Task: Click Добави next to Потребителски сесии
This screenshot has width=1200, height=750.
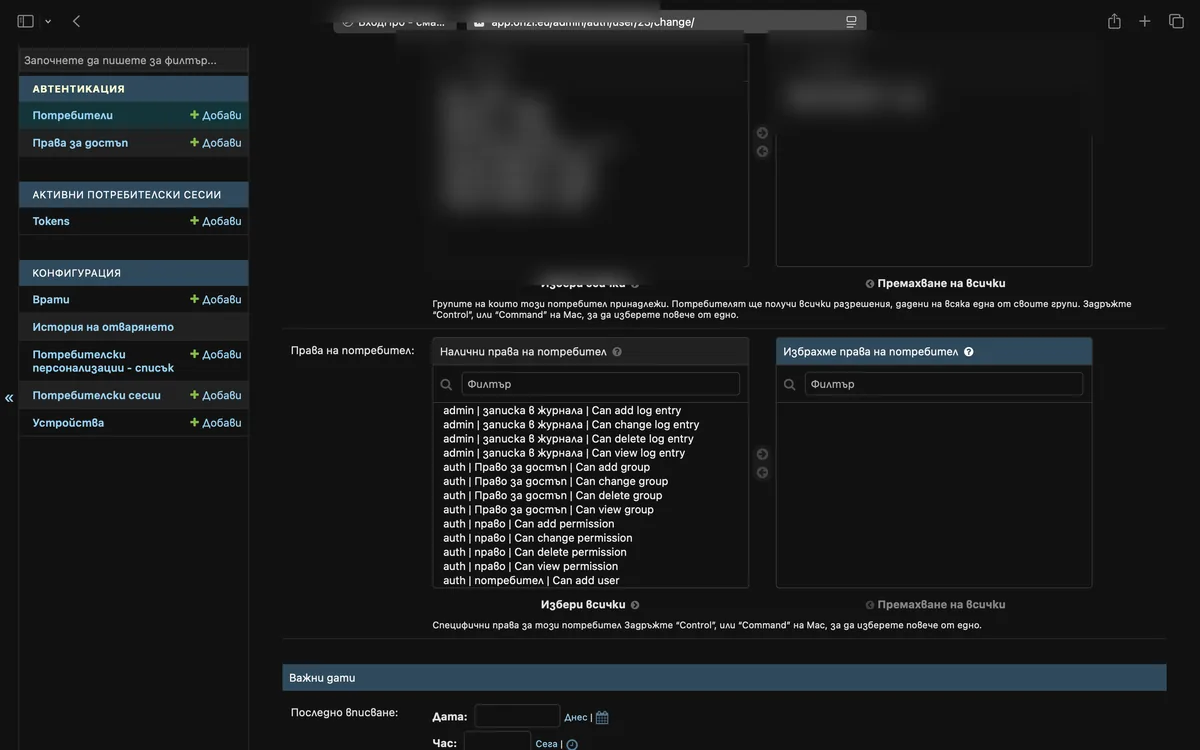Action: tap(216, 395)
